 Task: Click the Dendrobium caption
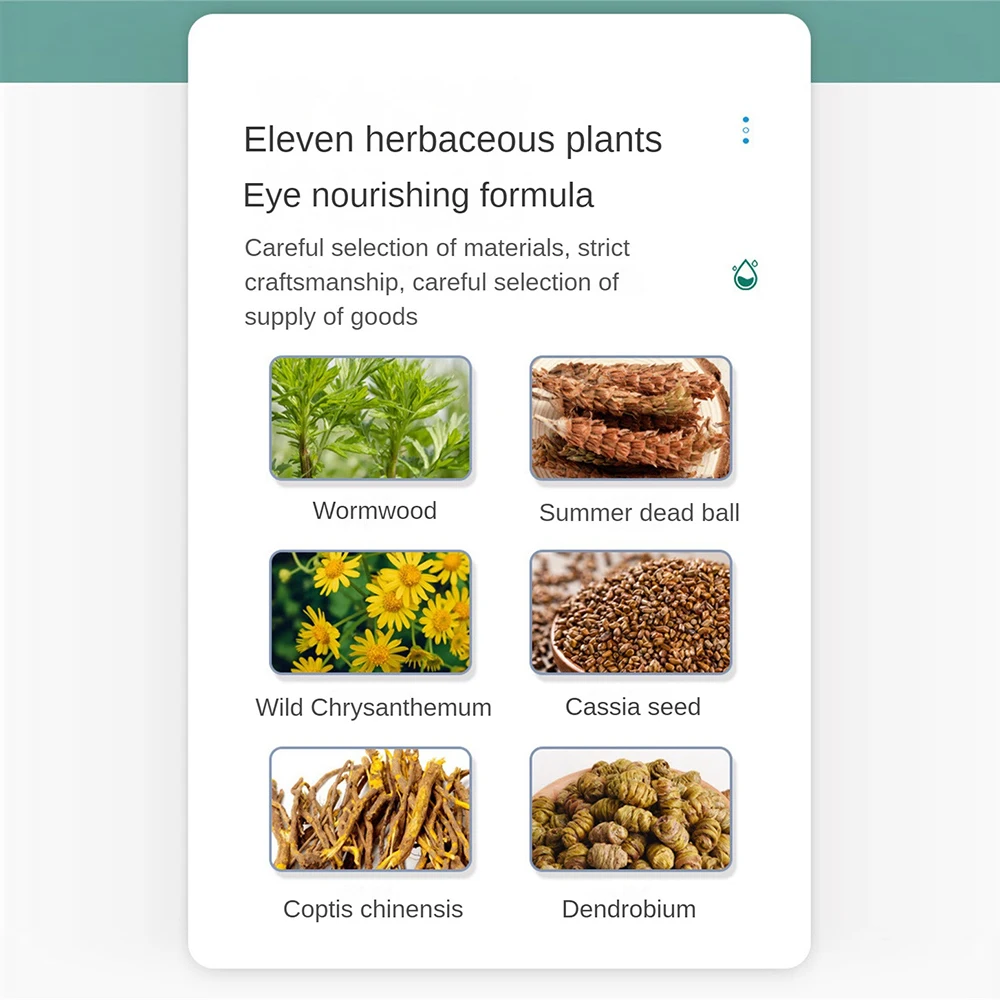629,909
